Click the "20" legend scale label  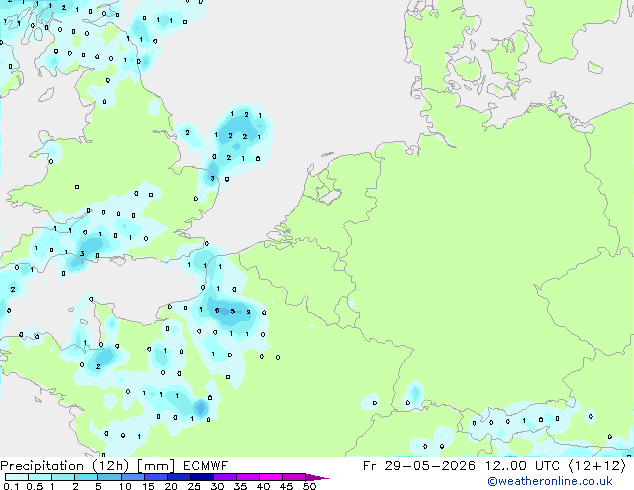point(171,486)
